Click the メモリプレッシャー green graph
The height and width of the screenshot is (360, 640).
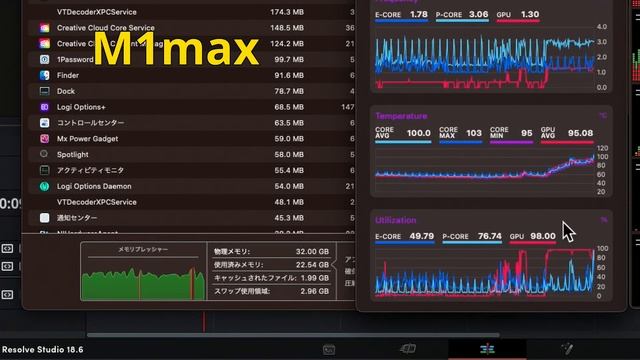[143, 284]
